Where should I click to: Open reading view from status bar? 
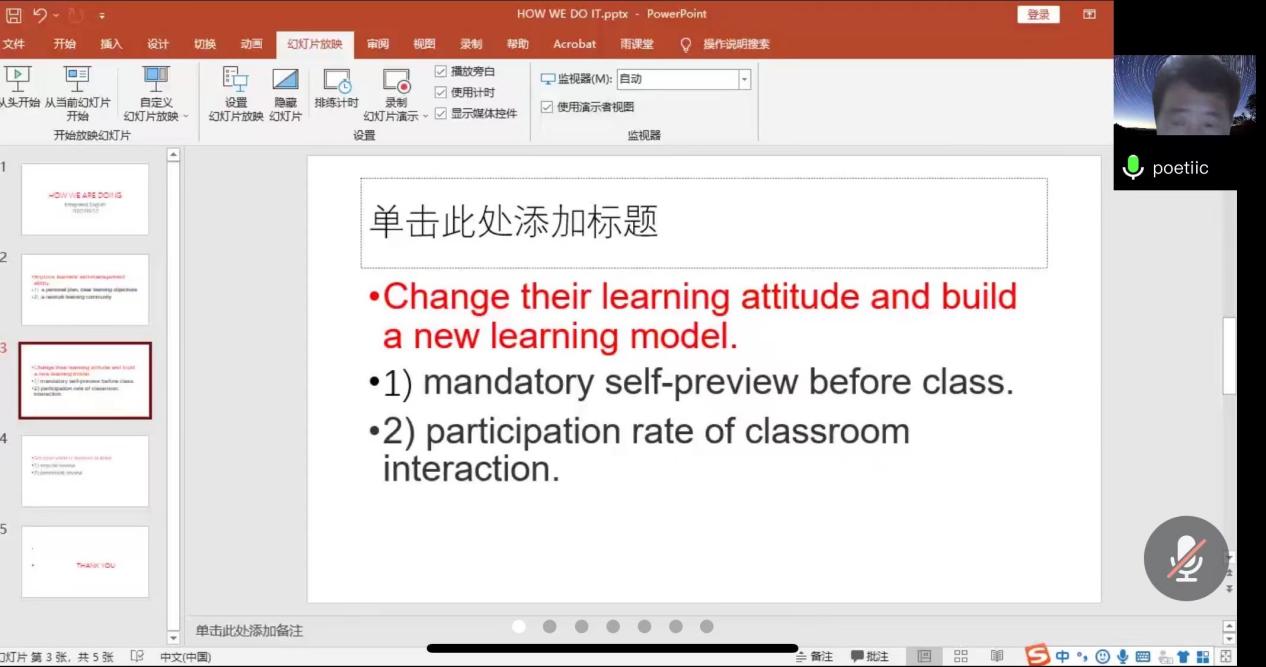[x=997, y=657]
